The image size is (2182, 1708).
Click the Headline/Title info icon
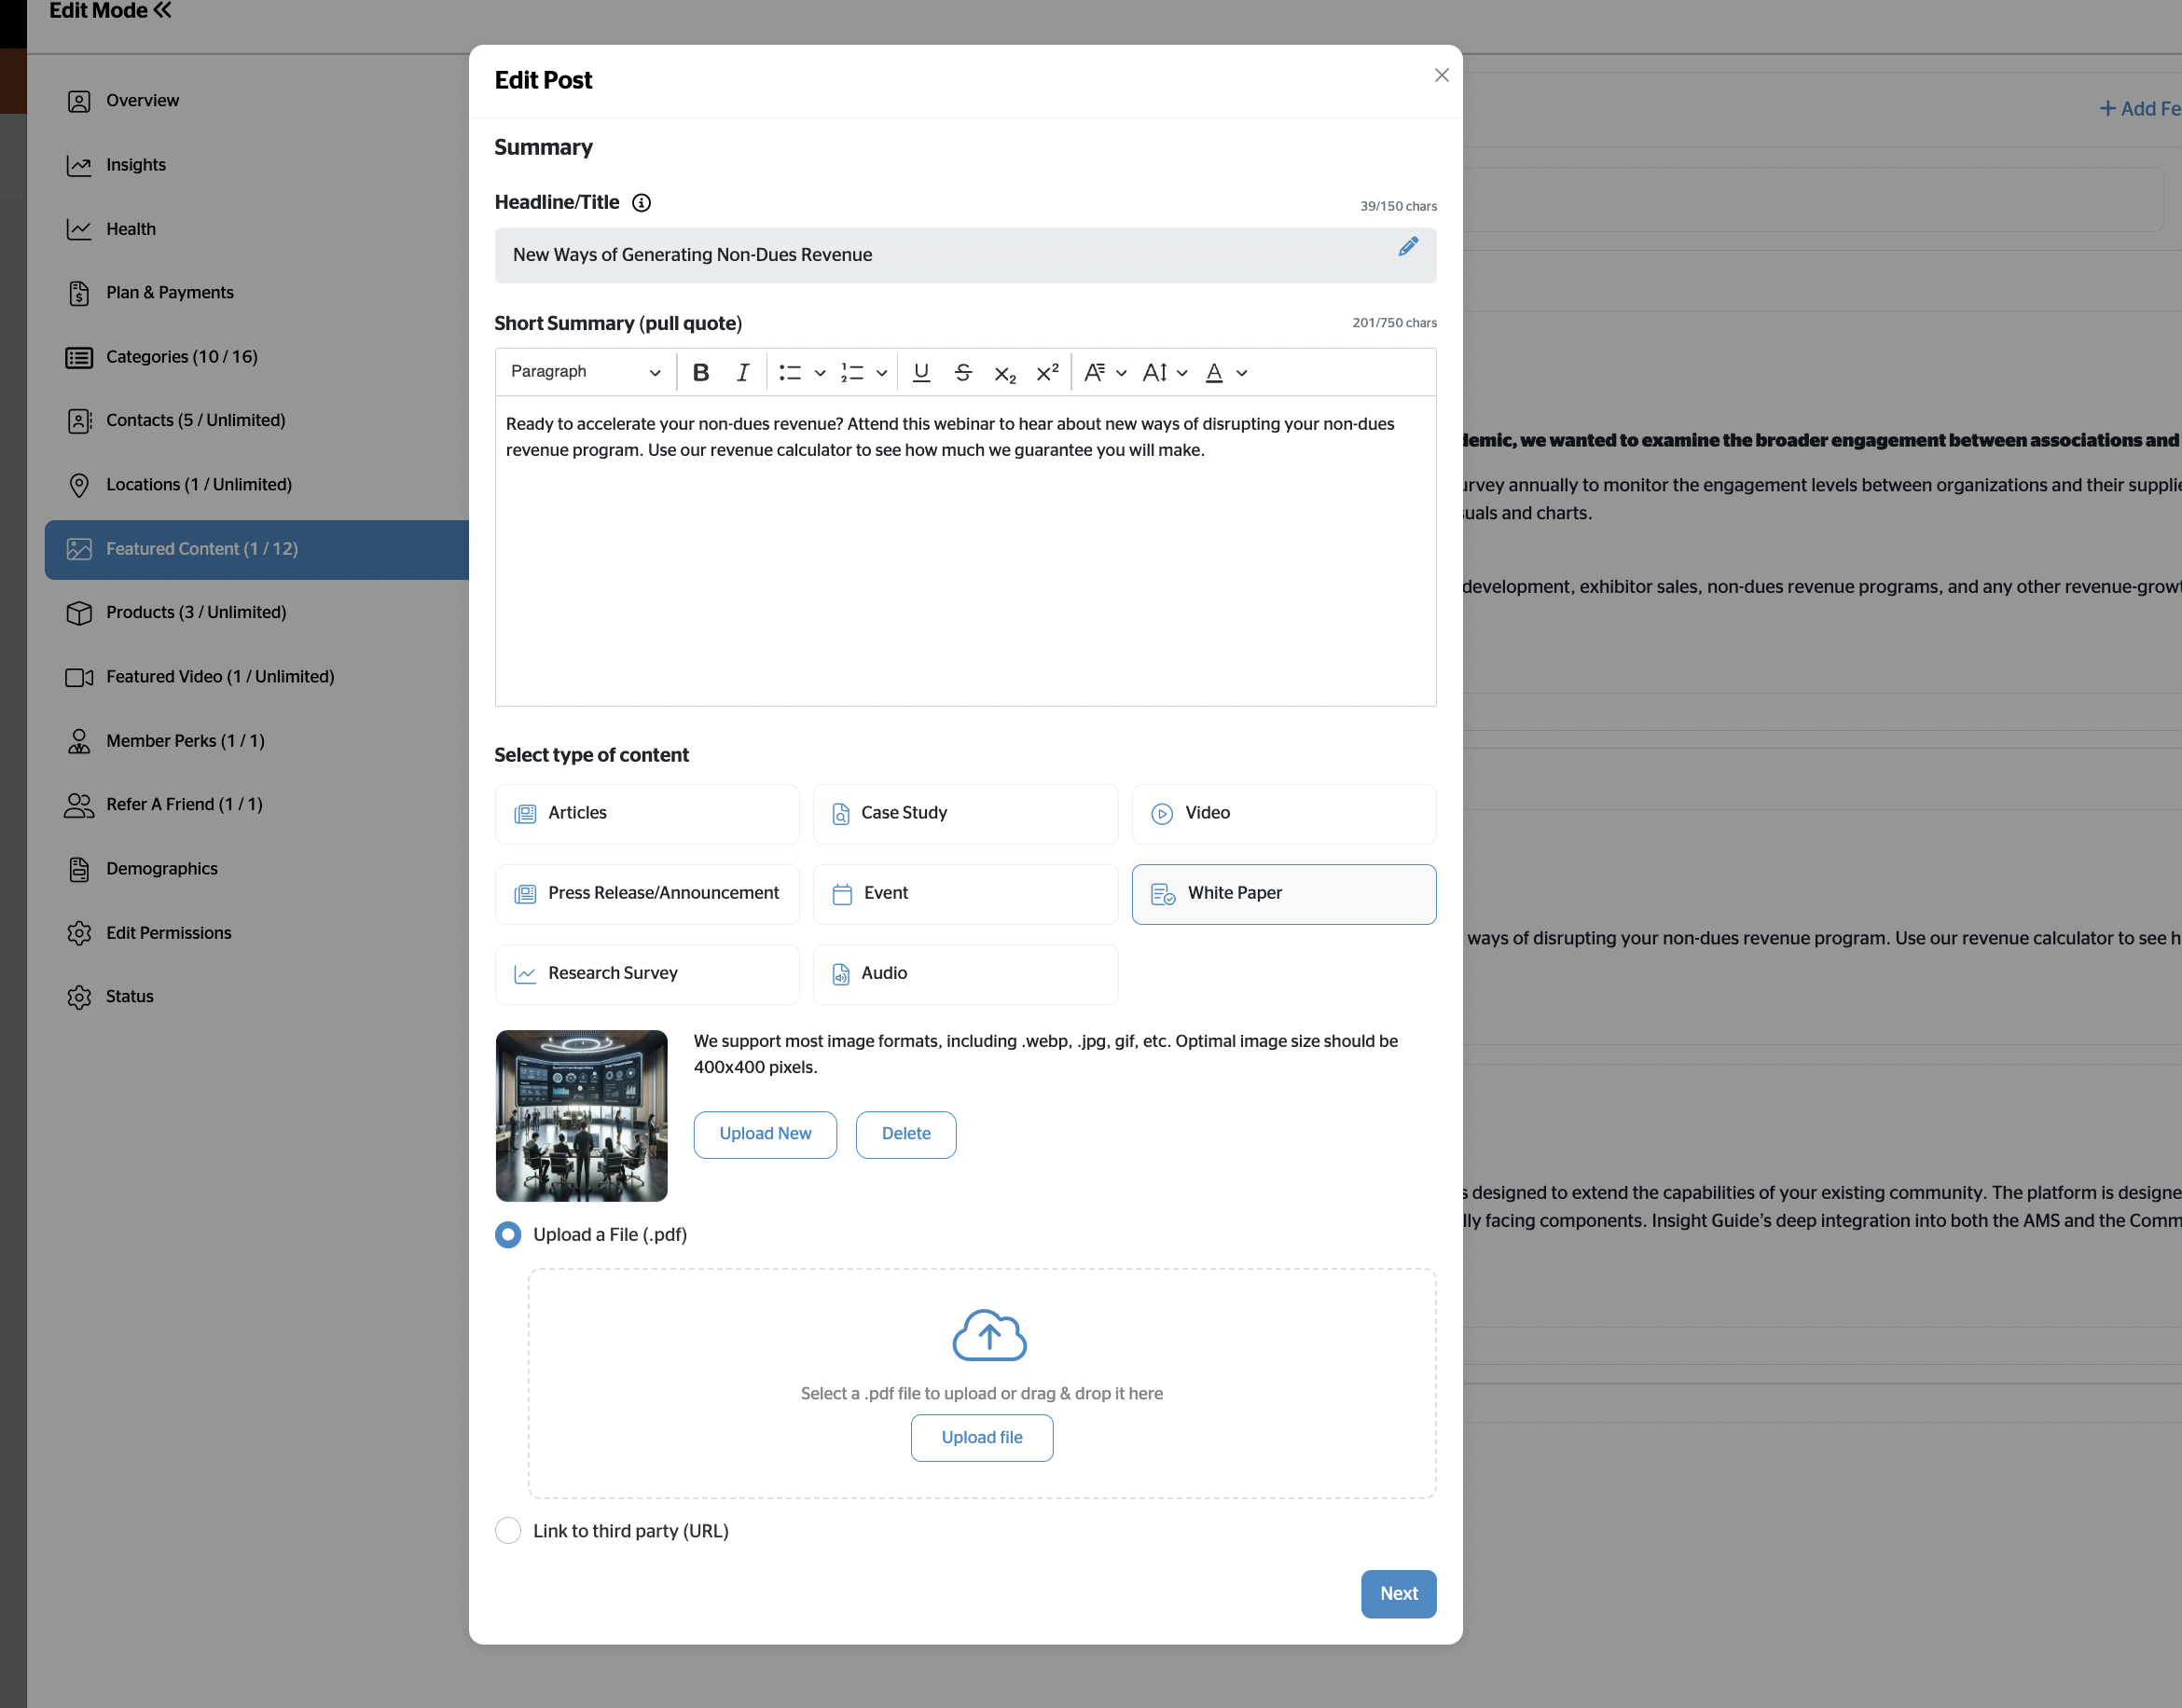(641, 203)
